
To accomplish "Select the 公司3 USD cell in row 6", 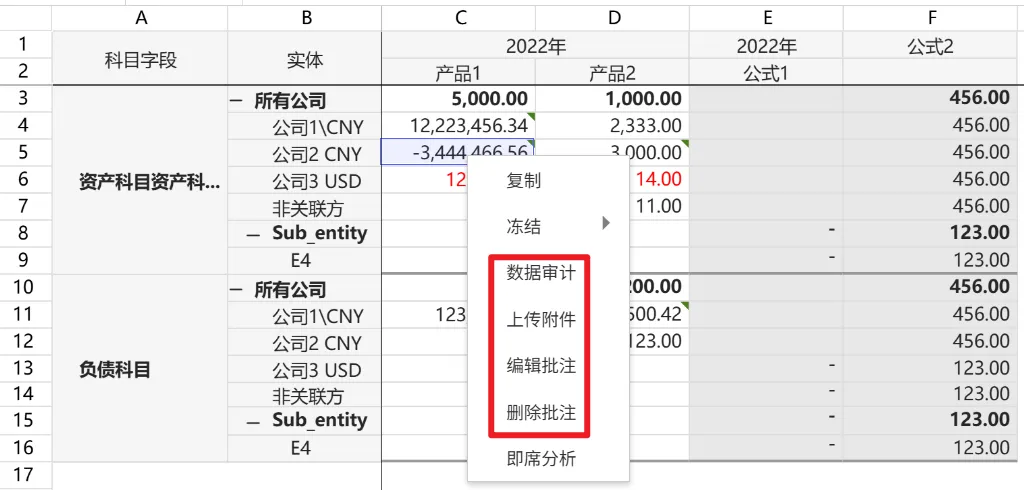I will [x=316, y=181].
